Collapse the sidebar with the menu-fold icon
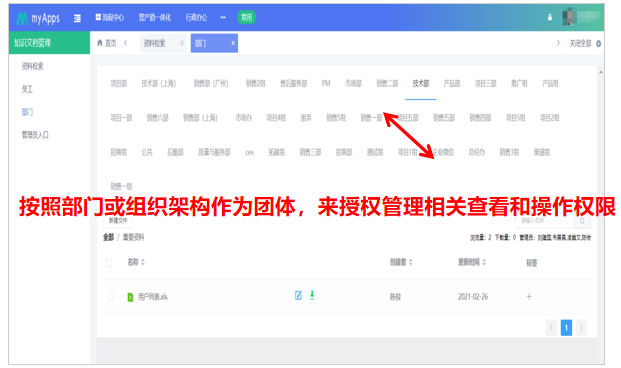The height and width of the screenshot is (368, 621). (77, 18)
